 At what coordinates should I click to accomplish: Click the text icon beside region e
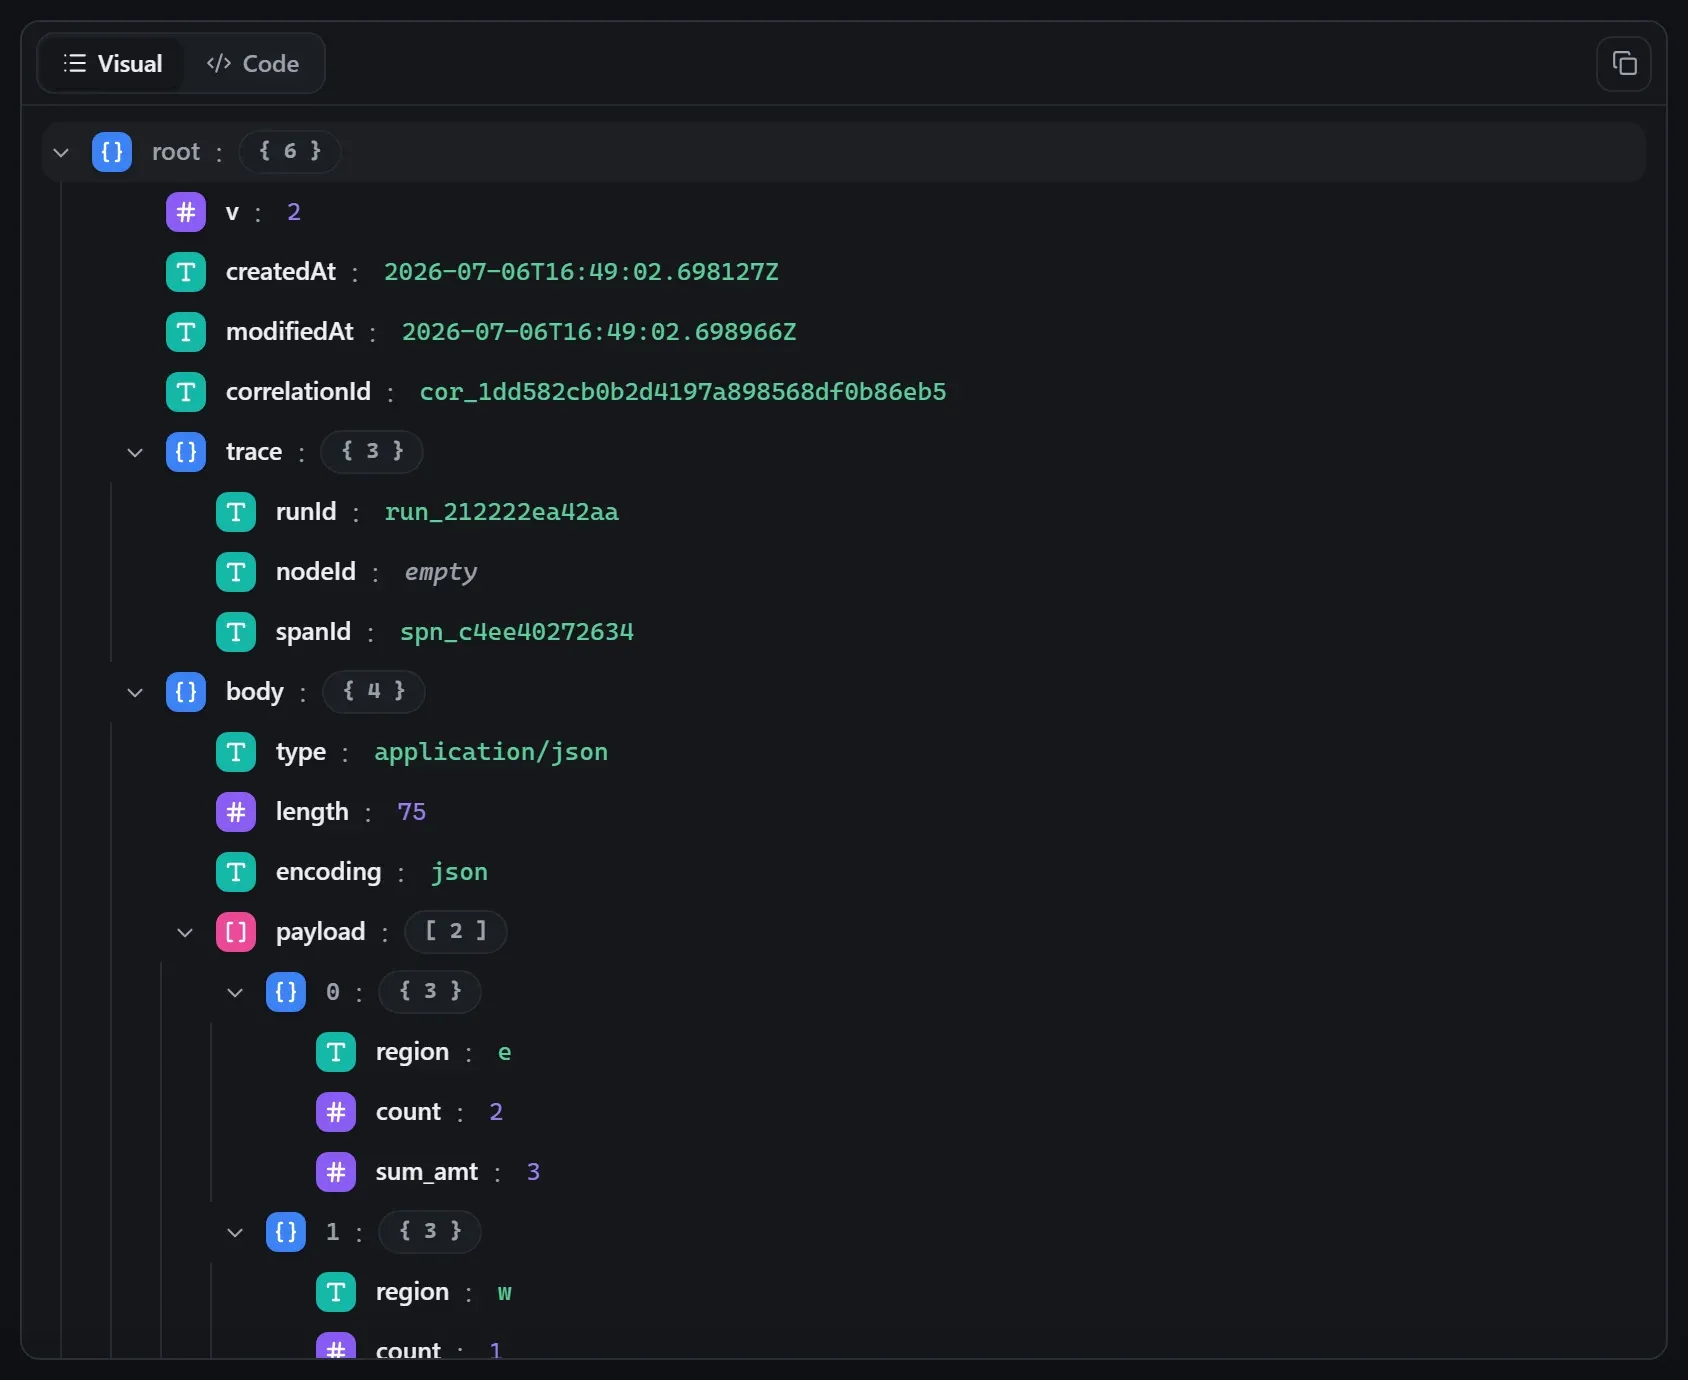click(x=336, y=1052)
